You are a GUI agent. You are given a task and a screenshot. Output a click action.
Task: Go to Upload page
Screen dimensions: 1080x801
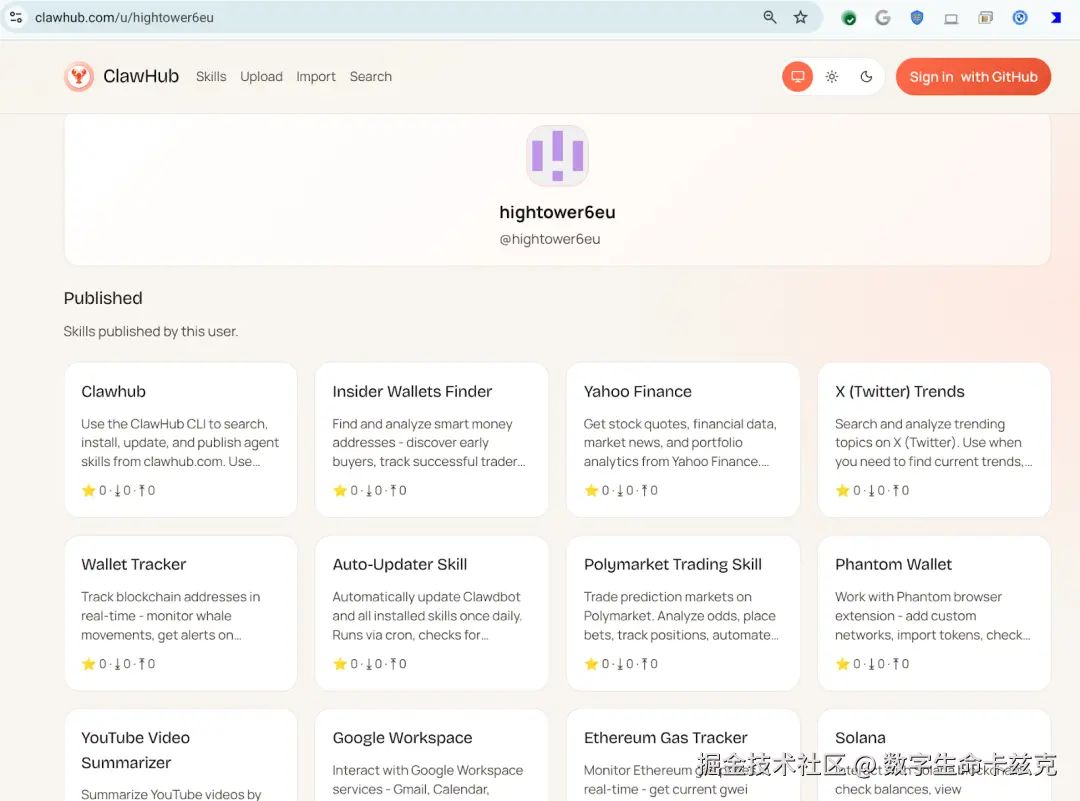(261, 76)
